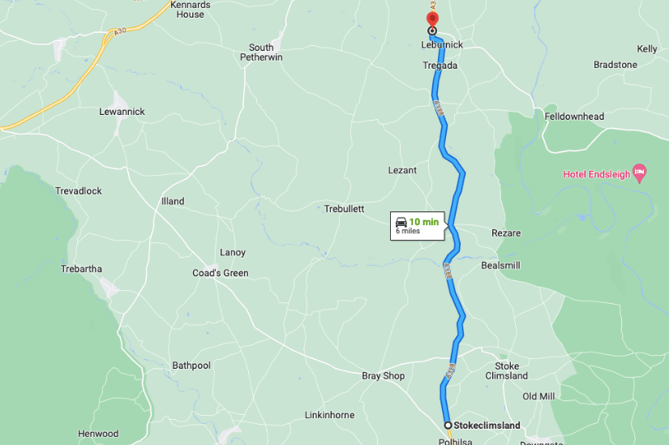Click the Coad's Green place label
Screen dimensions: 669x445
(220, 273)
